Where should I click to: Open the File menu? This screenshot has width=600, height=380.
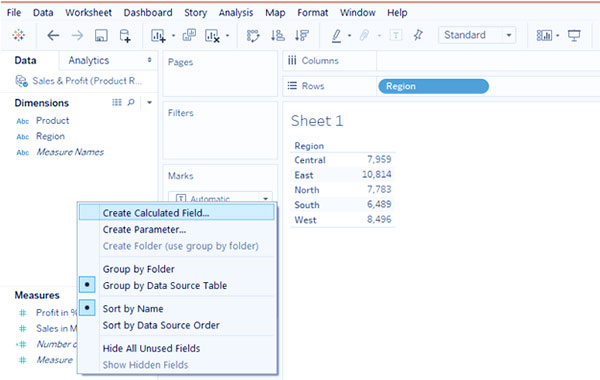coord(14,13)
